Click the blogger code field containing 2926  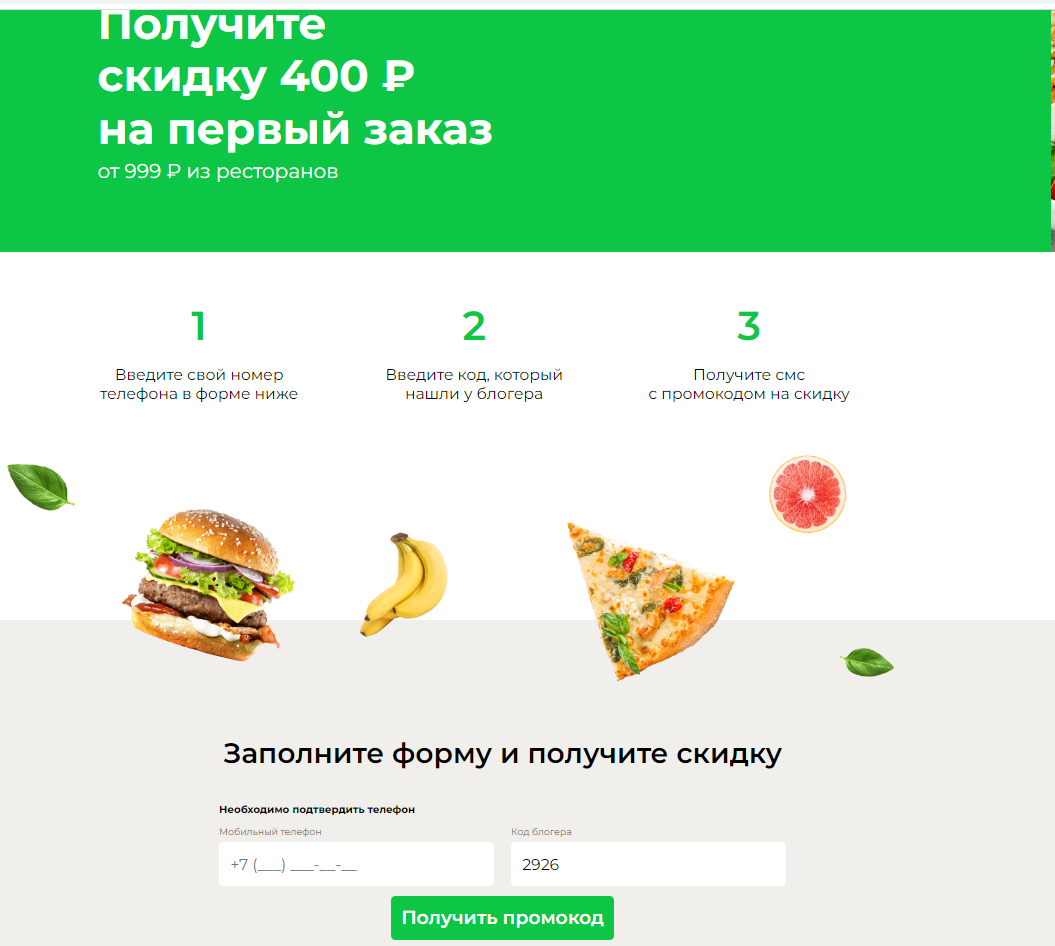click(648, 864)
